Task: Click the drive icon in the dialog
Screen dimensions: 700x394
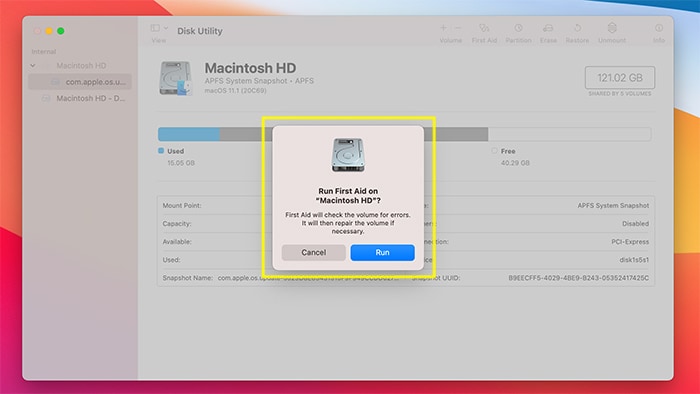Action: pos(348,155)
